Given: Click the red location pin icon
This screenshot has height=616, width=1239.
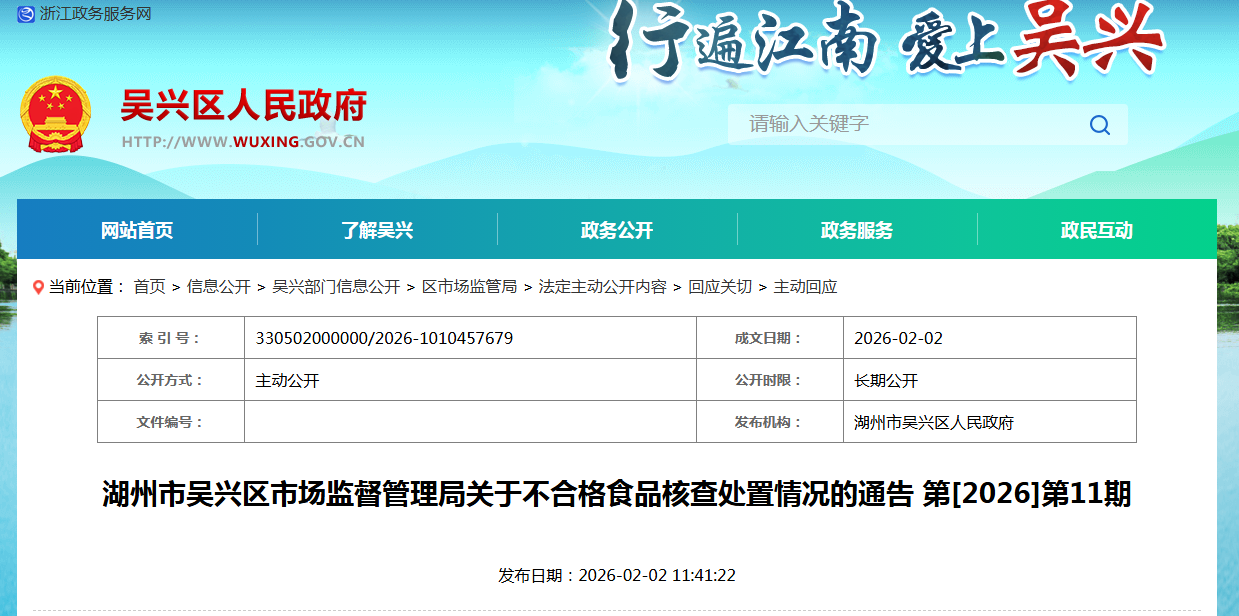Looking at the screenshot, I should click(x=38, y=287).
